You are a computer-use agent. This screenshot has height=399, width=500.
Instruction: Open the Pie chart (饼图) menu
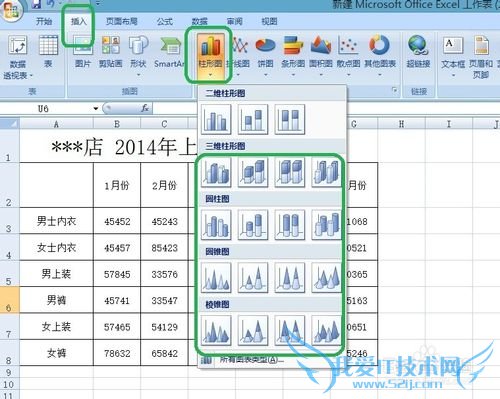pos(265,56)
